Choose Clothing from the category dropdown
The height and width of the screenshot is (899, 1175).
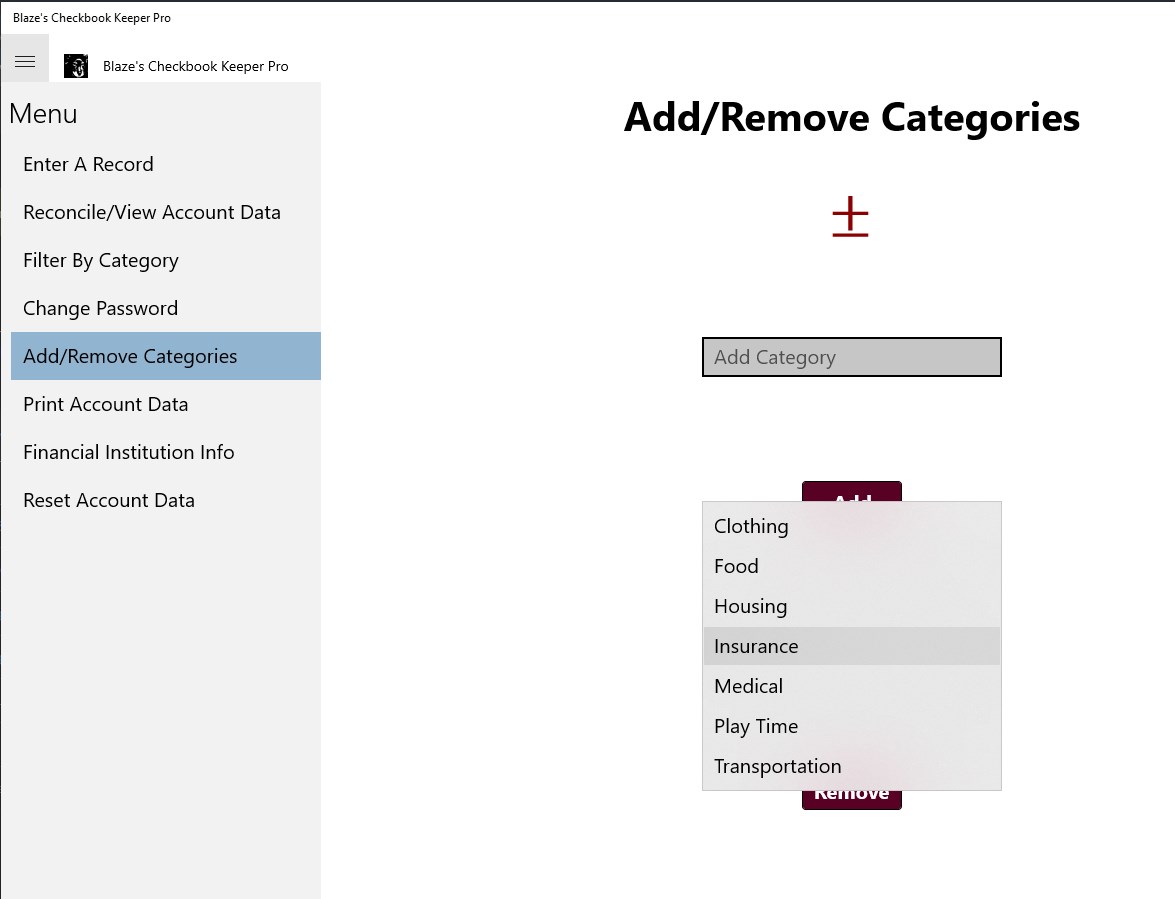(x=851, y=526)
